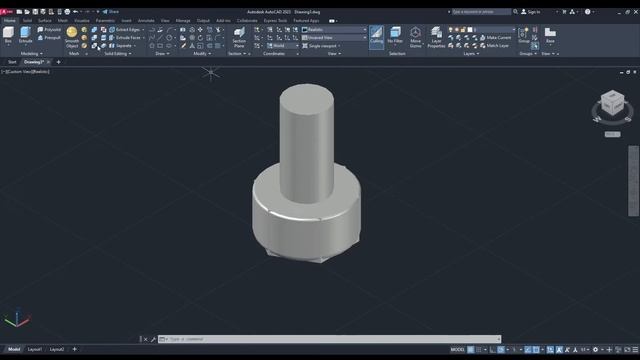Choose the Polysolid tool
640x360 pixels.
coord(49,30)
